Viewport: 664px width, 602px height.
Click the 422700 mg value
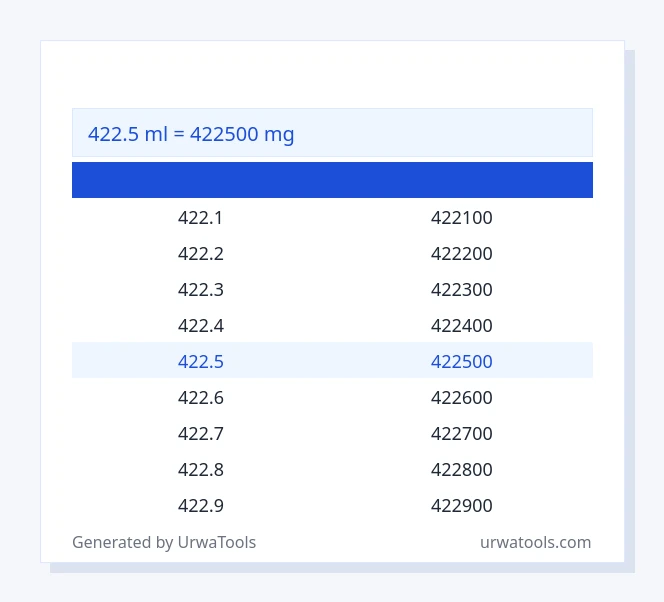462,434
